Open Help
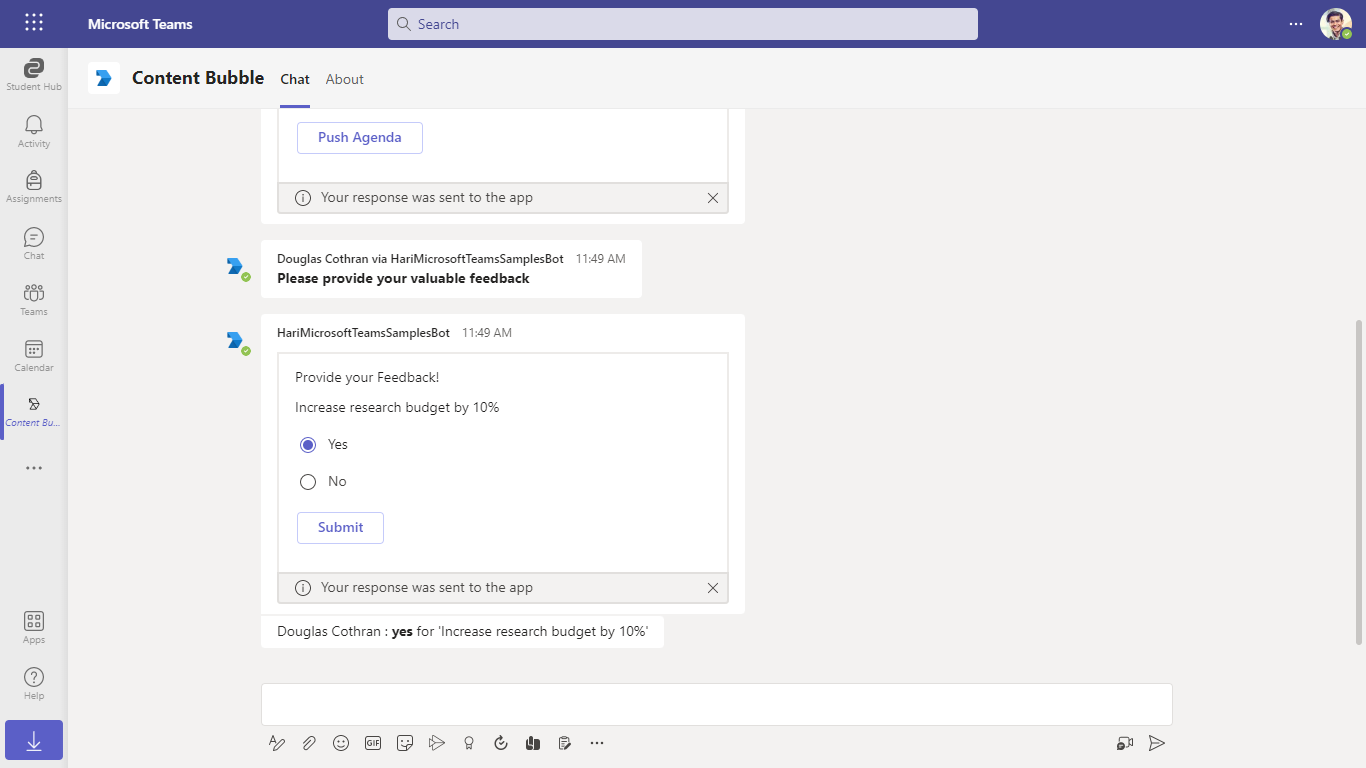 click(34, 683)
